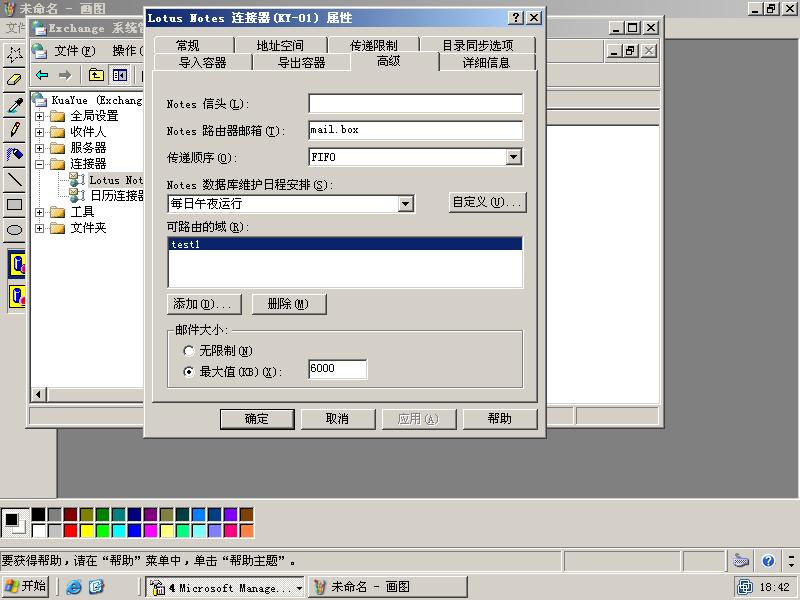Open the 传递顺序 FIFO dropdown
The image size is (800, 600).
click(x=514, y=157)
